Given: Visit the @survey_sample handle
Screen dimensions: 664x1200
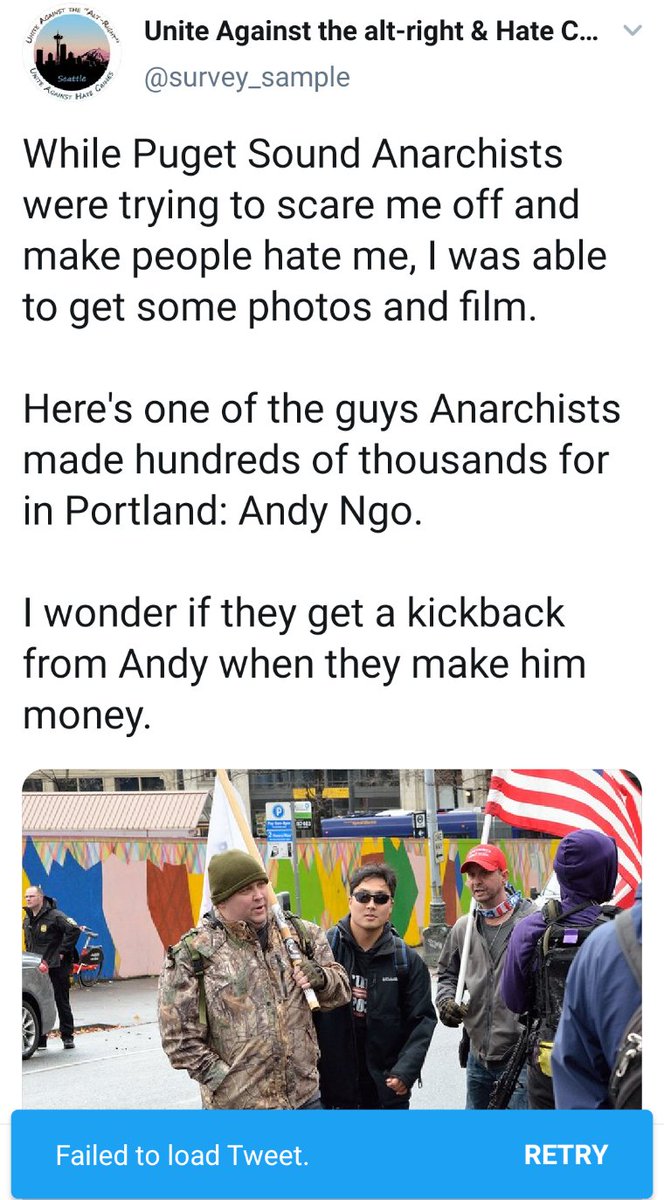Looking at the screenshot, I should click(x=247, y=77).
